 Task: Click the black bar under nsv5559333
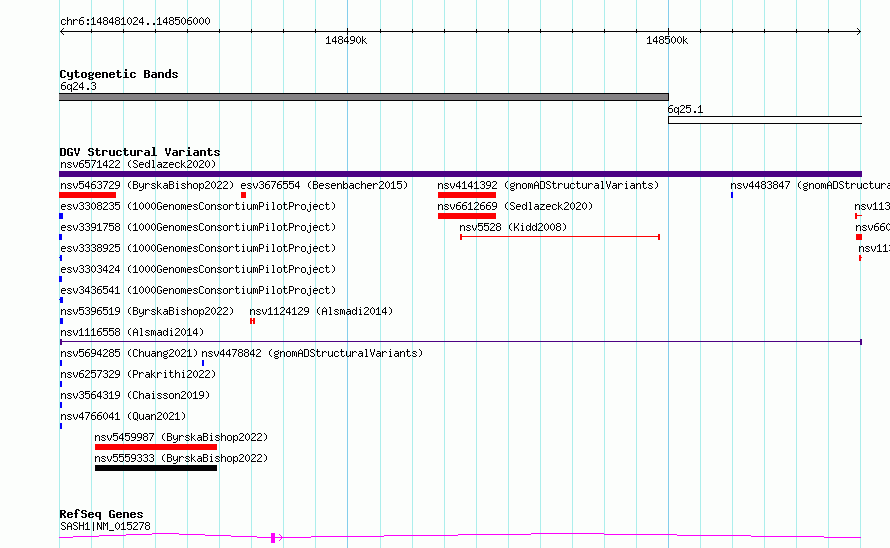pyautogui.click(x=156, y=468)
